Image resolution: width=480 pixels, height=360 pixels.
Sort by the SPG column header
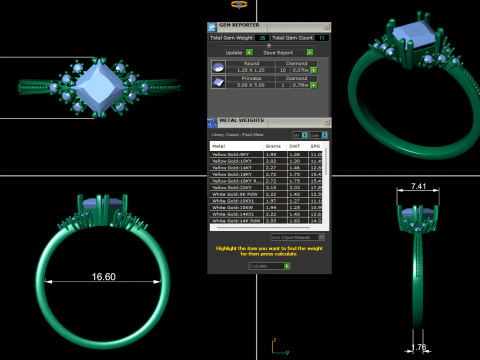[x=315, y=146]
